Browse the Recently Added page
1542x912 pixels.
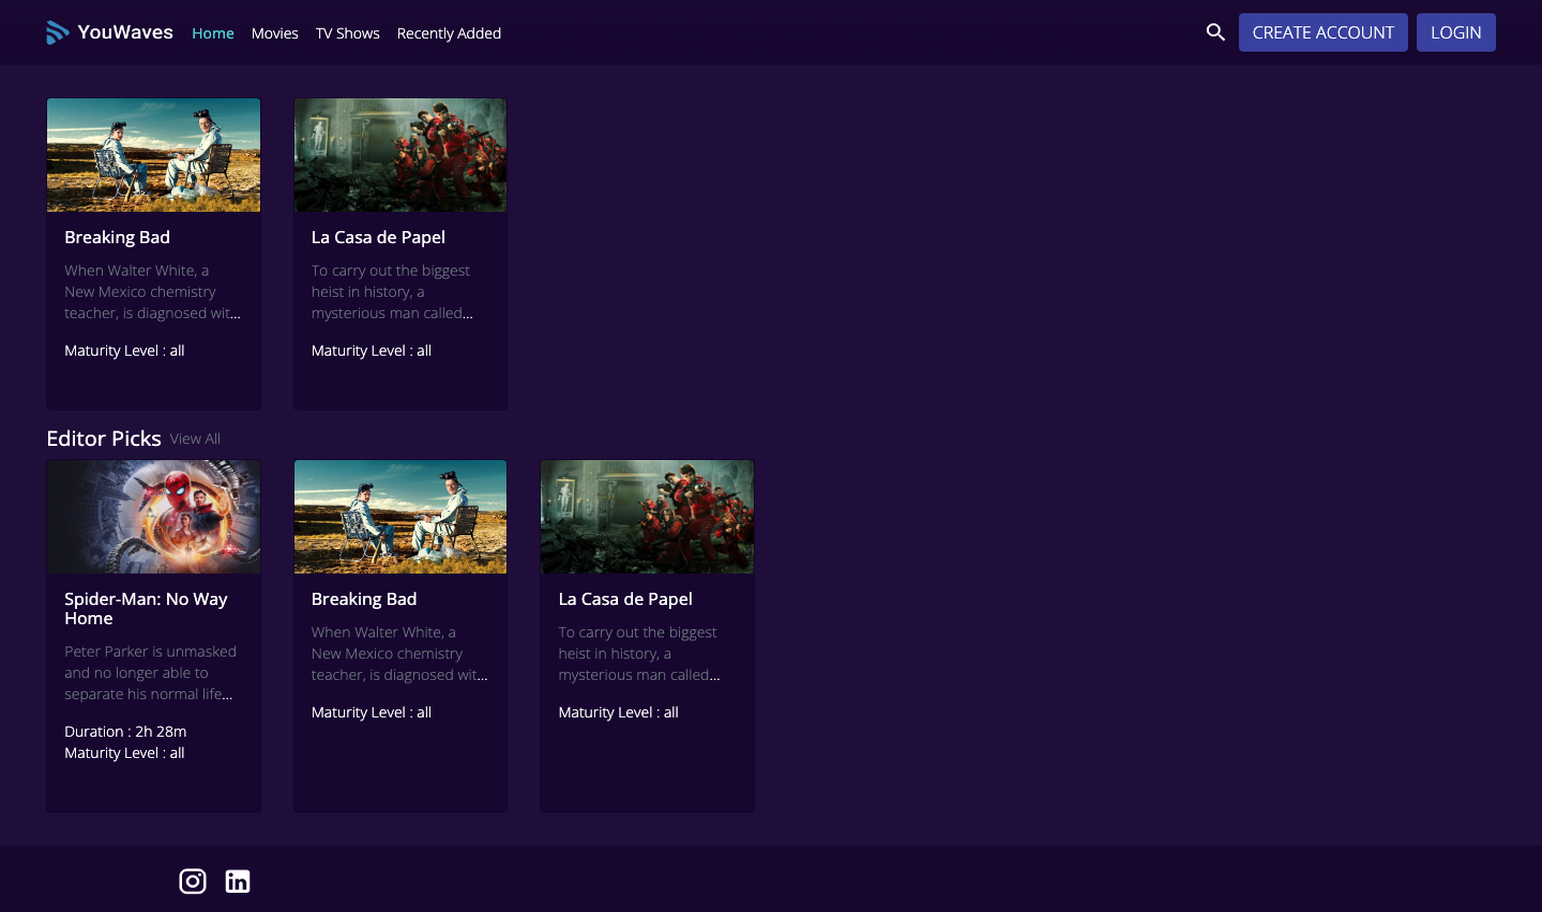(449, 33)
